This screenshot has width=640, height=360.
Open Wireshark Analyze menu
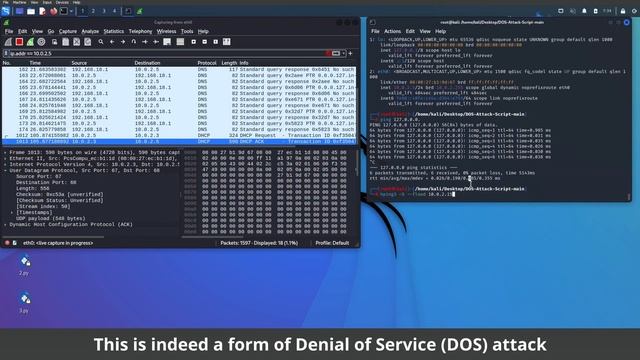tap(90, 31)
